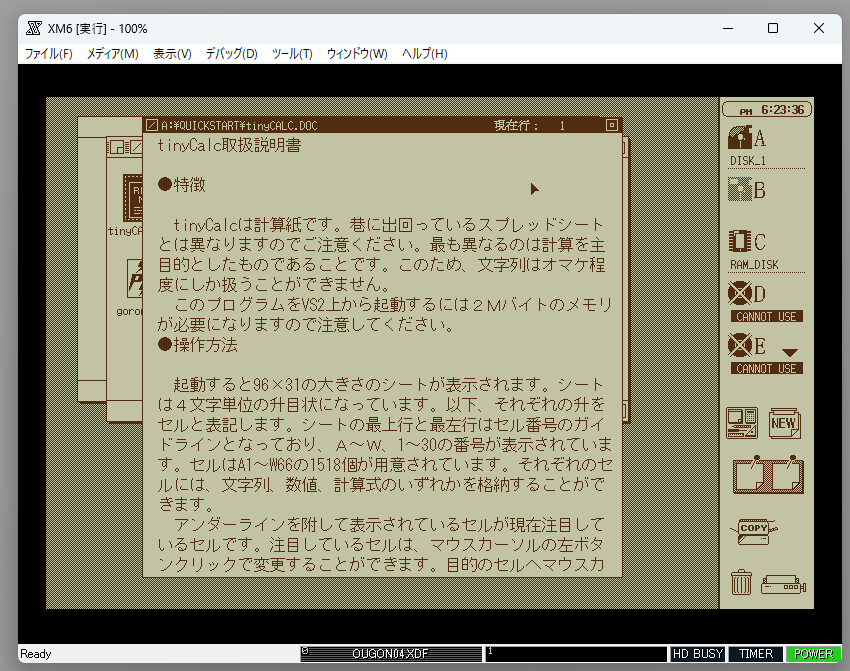Click the RAM_DISK volume label
Screen dimensions: 850x671
[x=754, y=265]
